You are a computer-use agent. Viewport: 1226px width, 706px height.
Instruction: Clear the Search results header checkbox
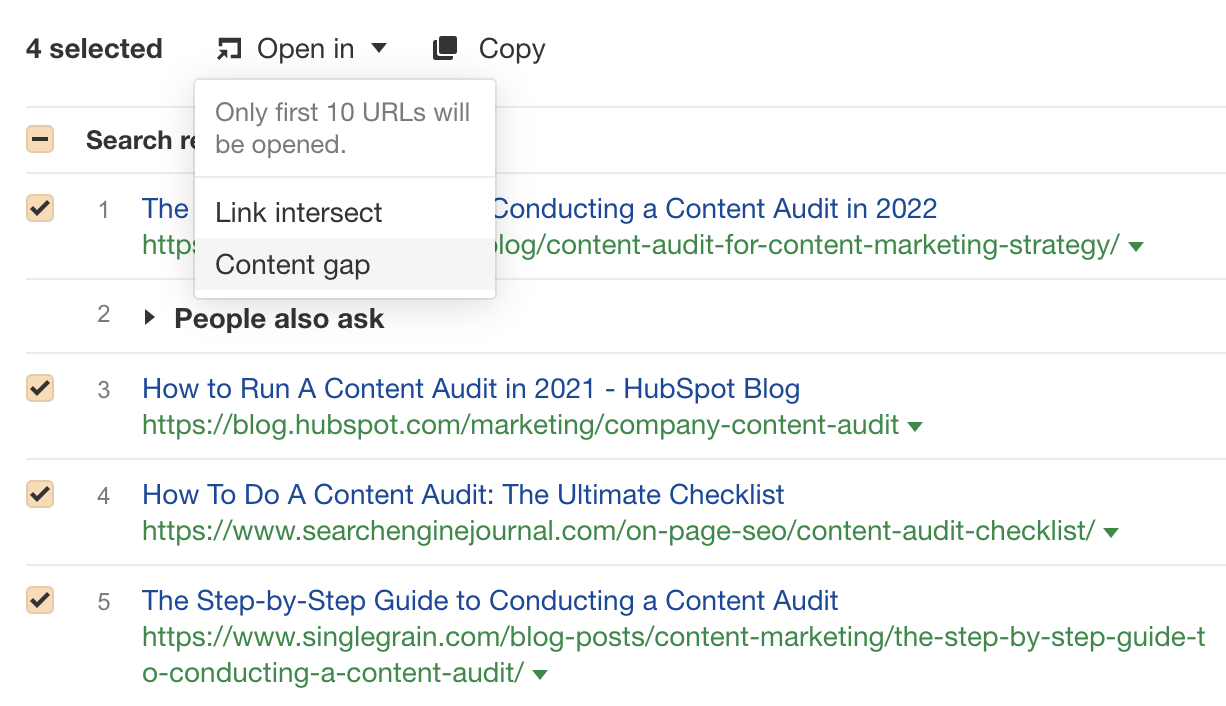[x=39, y=139]
